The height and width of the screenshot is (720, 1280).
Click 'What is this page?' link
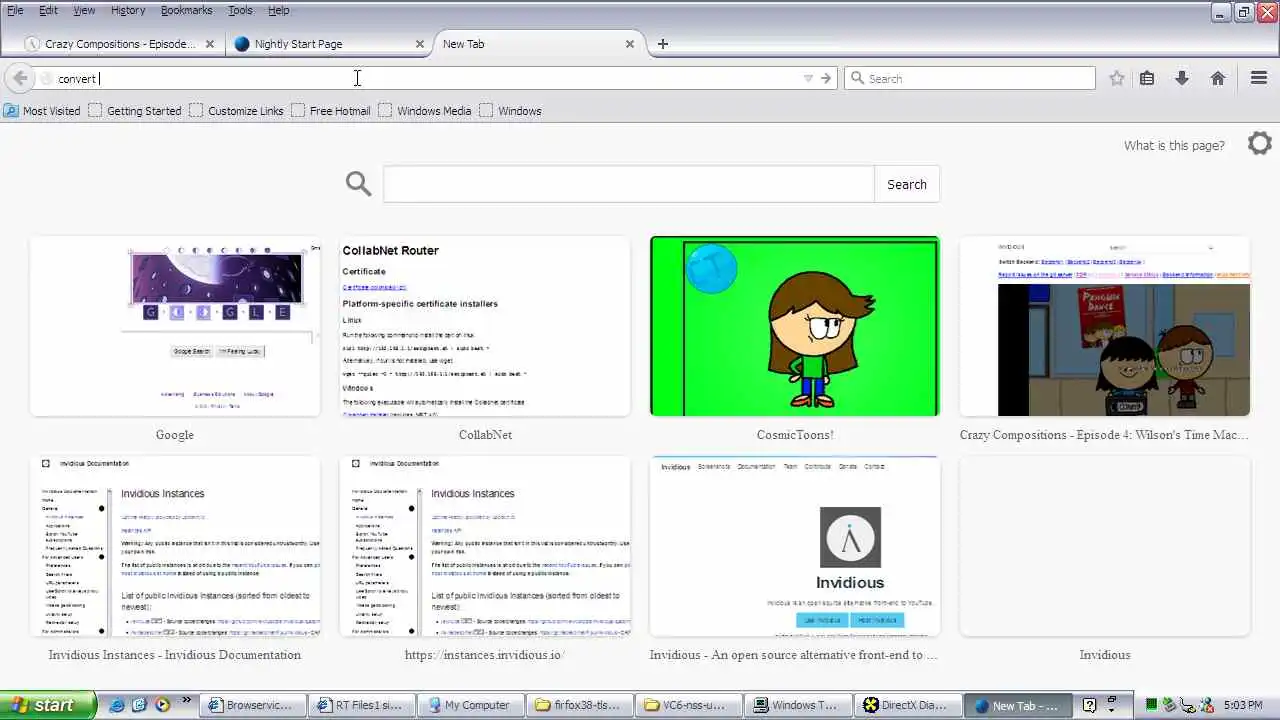[x=1174, y=145]
